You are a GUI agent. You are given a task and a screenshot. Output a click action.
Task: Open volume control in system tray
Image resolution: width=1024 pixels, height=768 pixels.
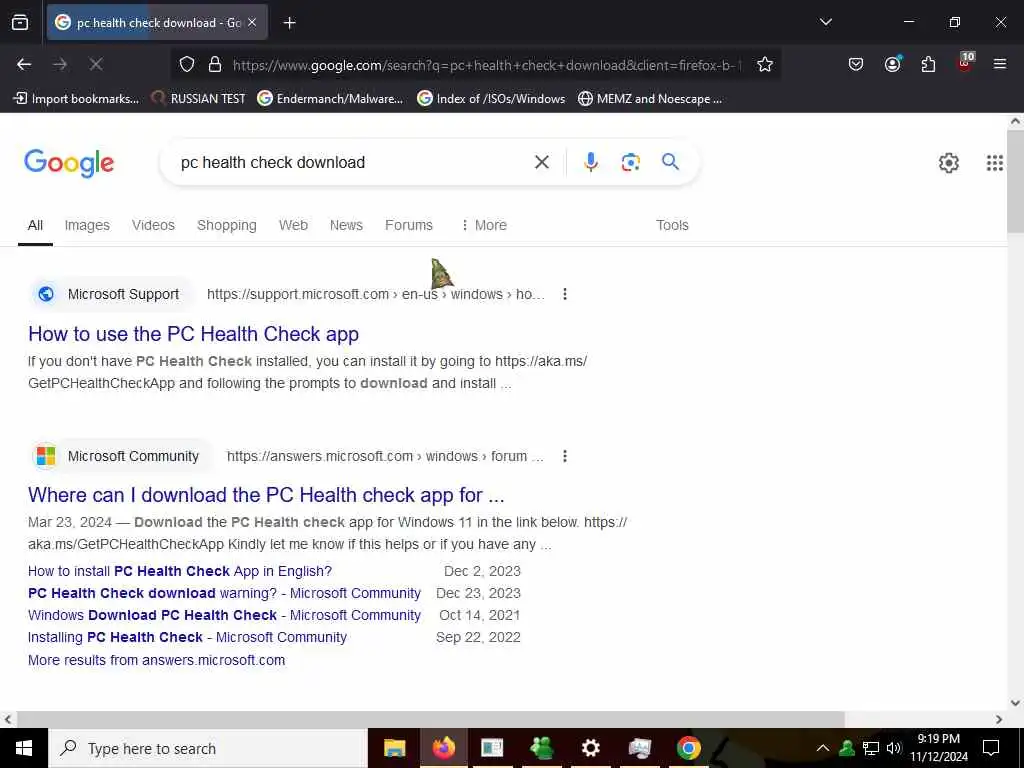894,748
